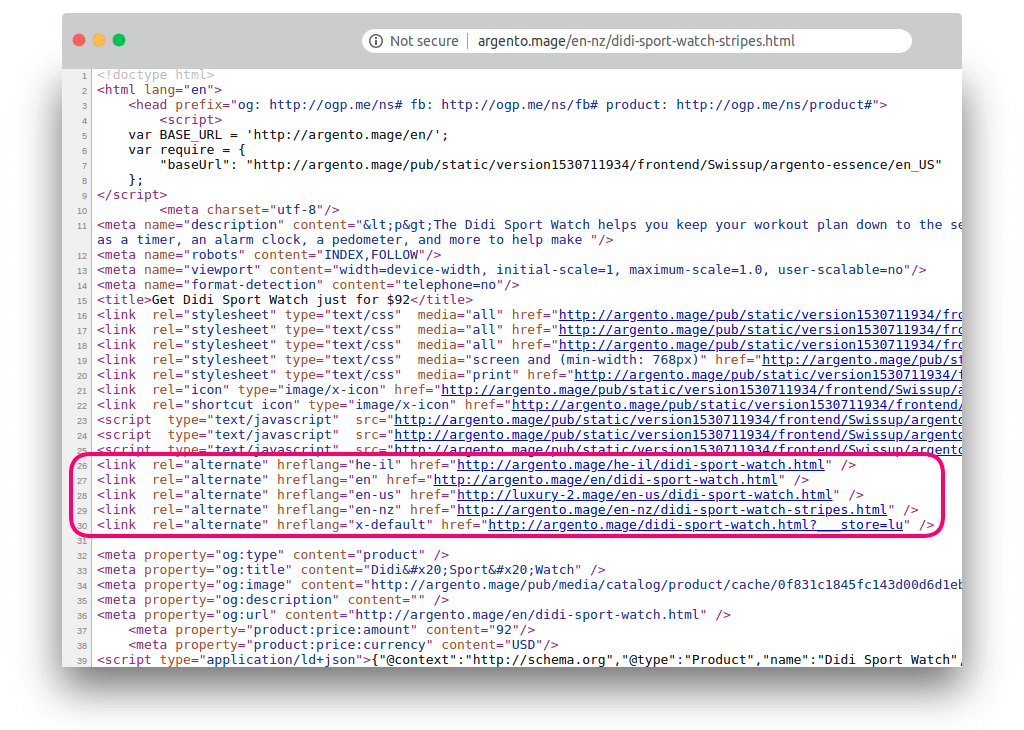Open the script src link on line 24
1024x730 pixels.
pos(678,435)
